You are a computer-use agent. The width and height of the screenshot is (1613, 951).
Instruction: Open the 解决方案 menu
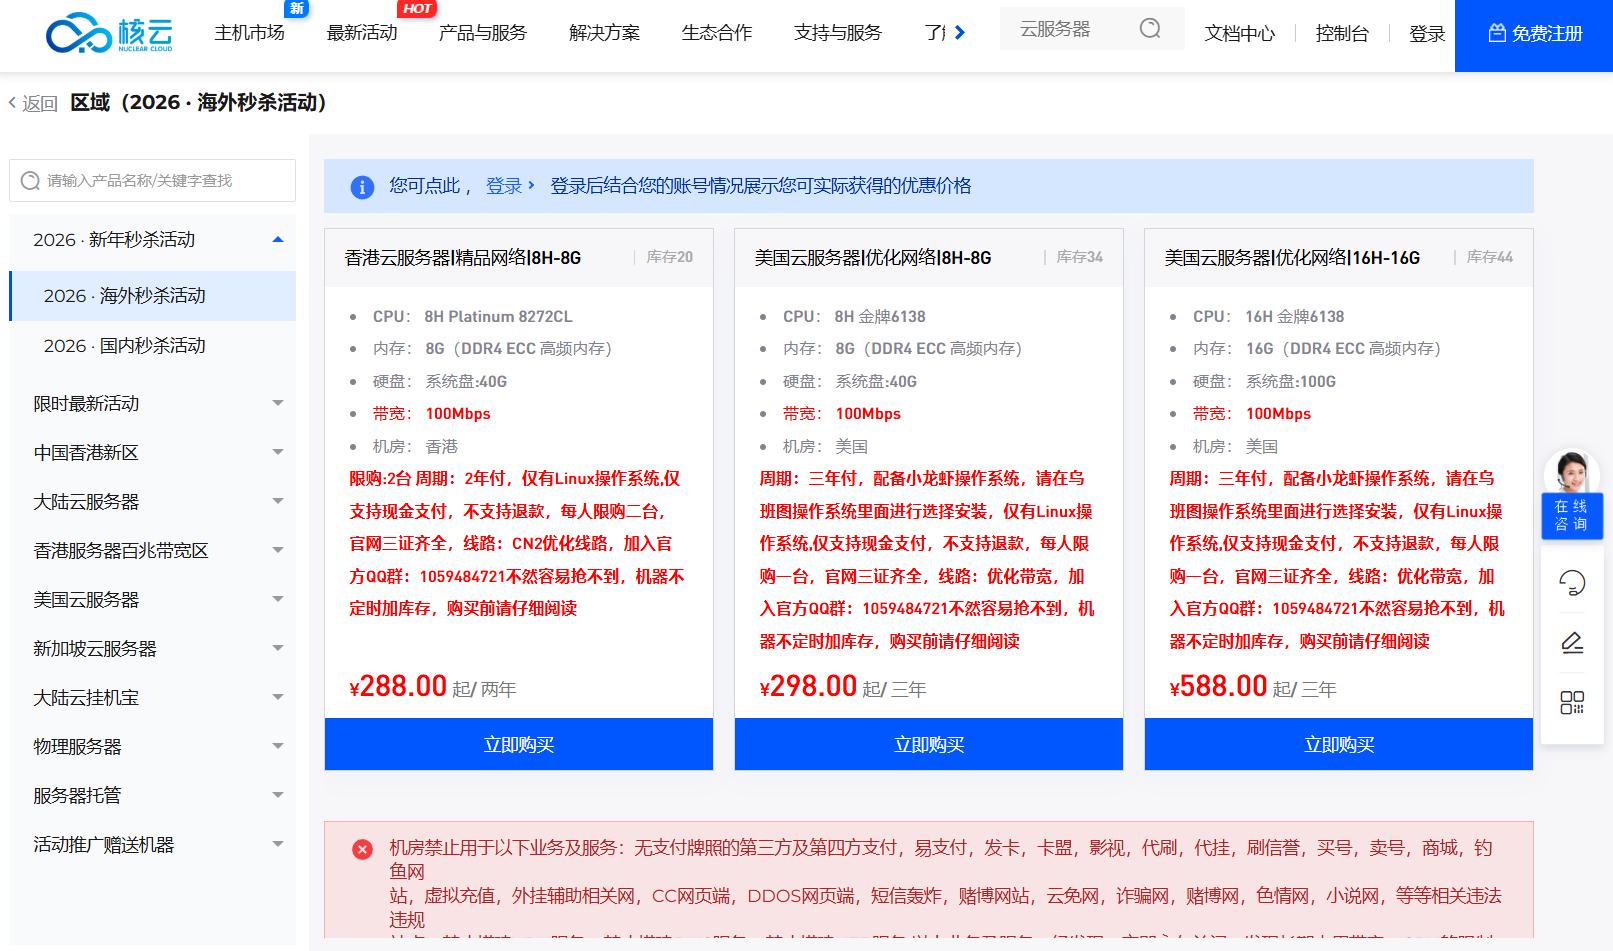click(604, 33)
